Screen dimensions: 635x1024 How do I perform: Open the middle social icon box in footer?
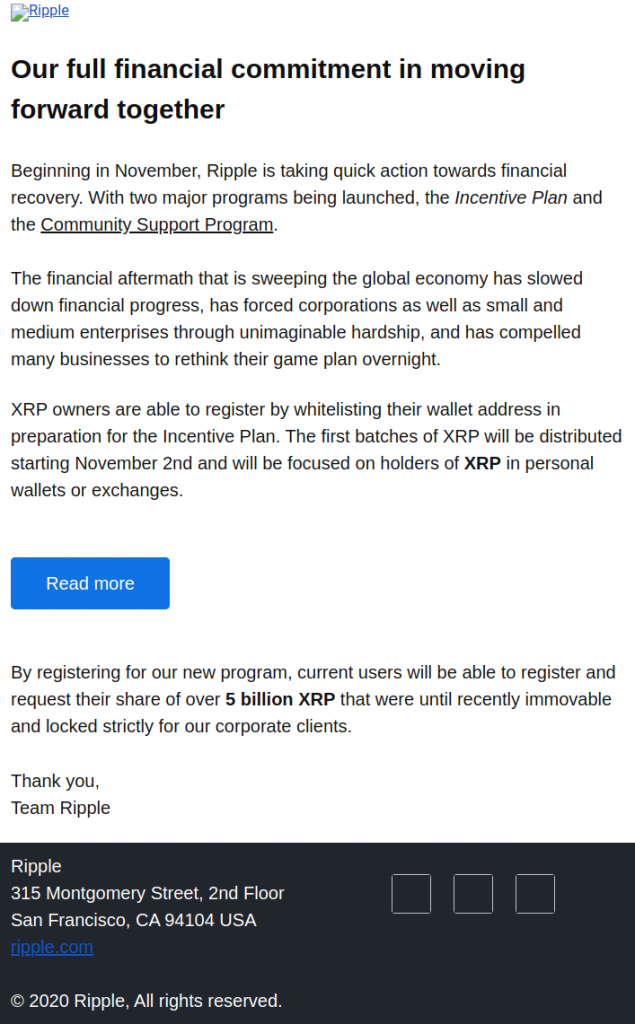click(x=473, y=893)
